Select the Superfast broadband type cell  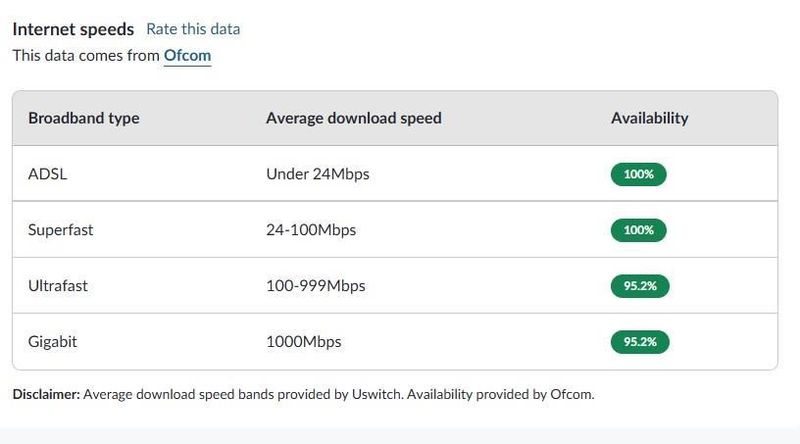(60, 230)
